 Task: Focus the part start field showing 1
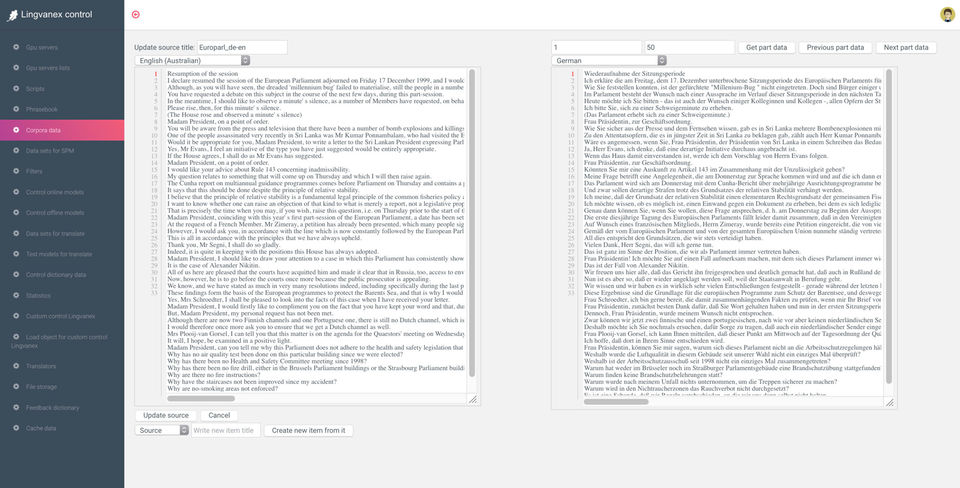point(596,47)
